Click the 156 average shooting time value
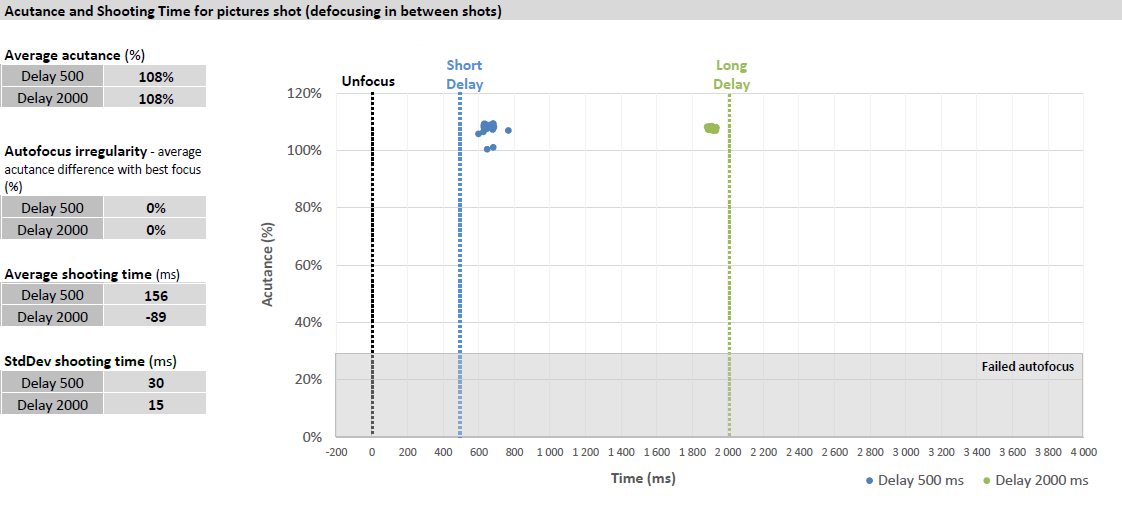1122x508 pixels. pos(155,296)
